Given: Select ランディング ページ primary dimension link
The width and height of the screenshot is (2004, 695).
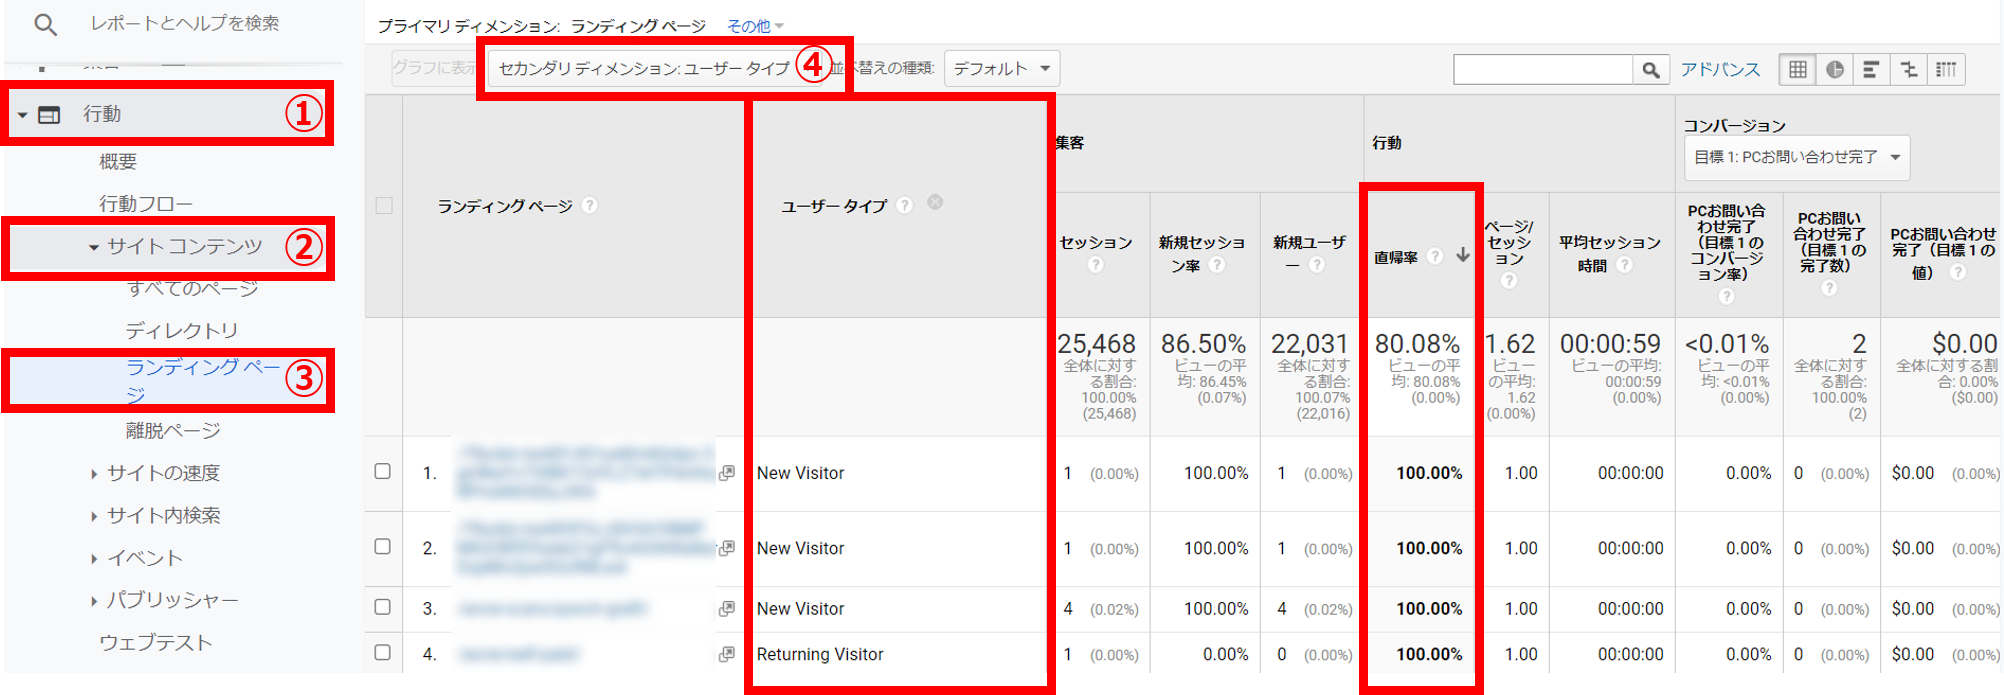Looking at the screenshot, I should tap(638, 26).
